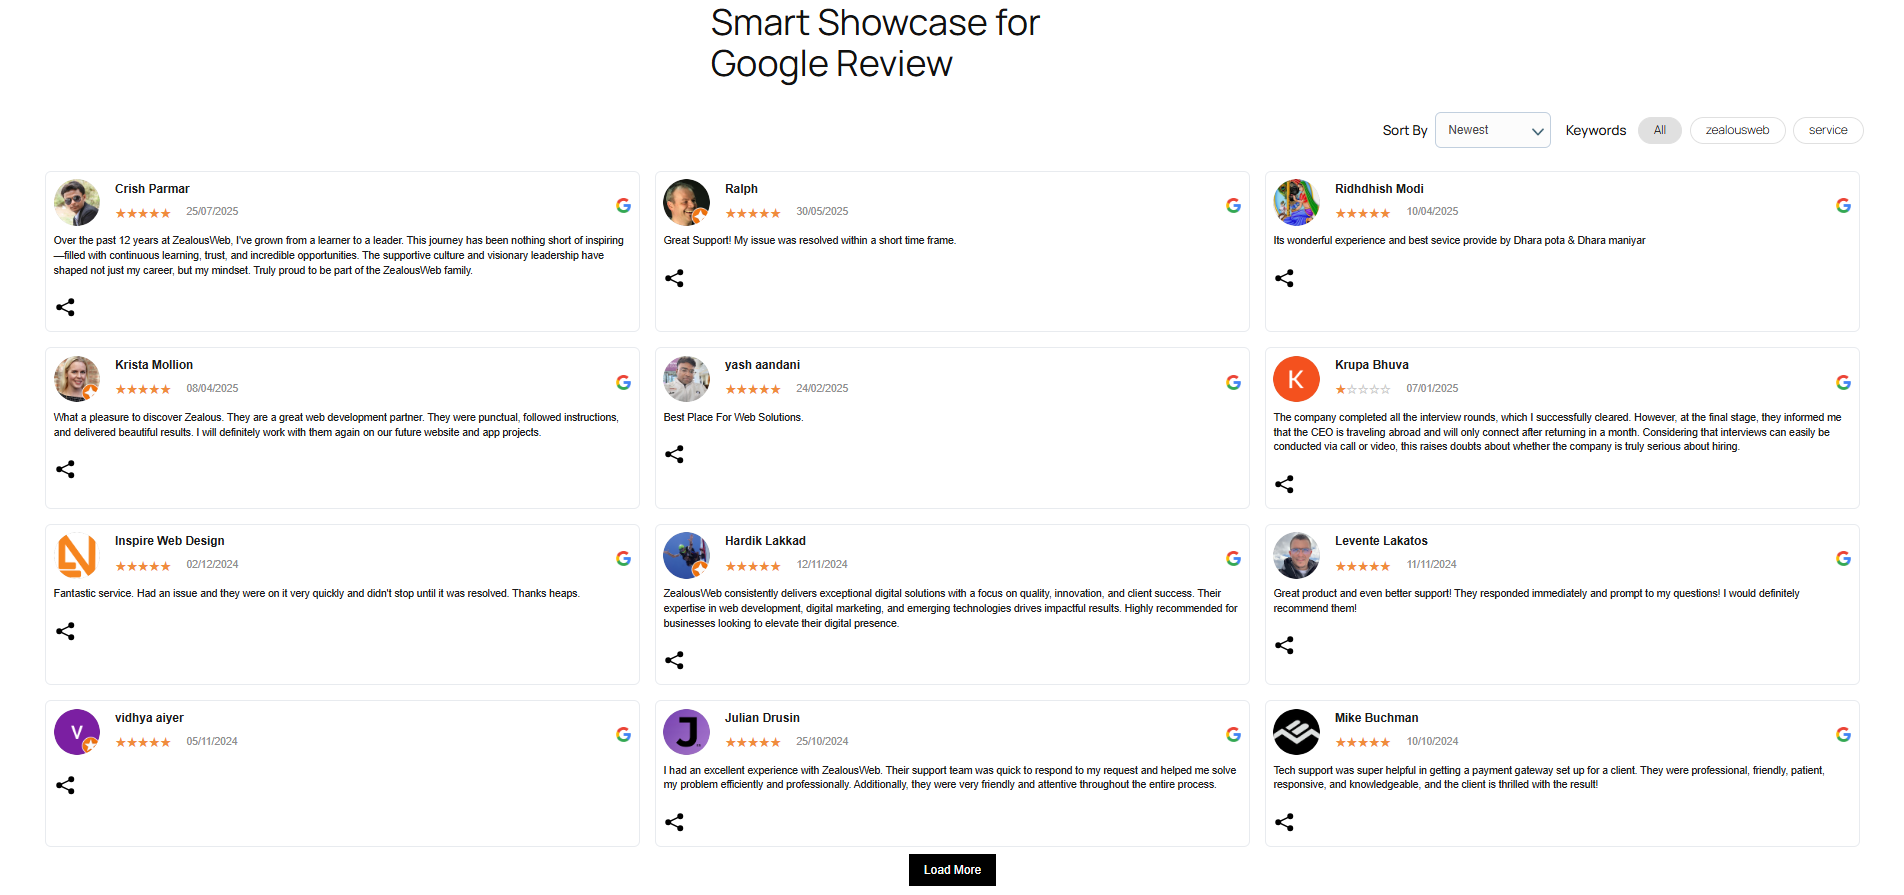Click the Load More button
The width and height of the screenshot is (1904, 895).
pos(952,870)
